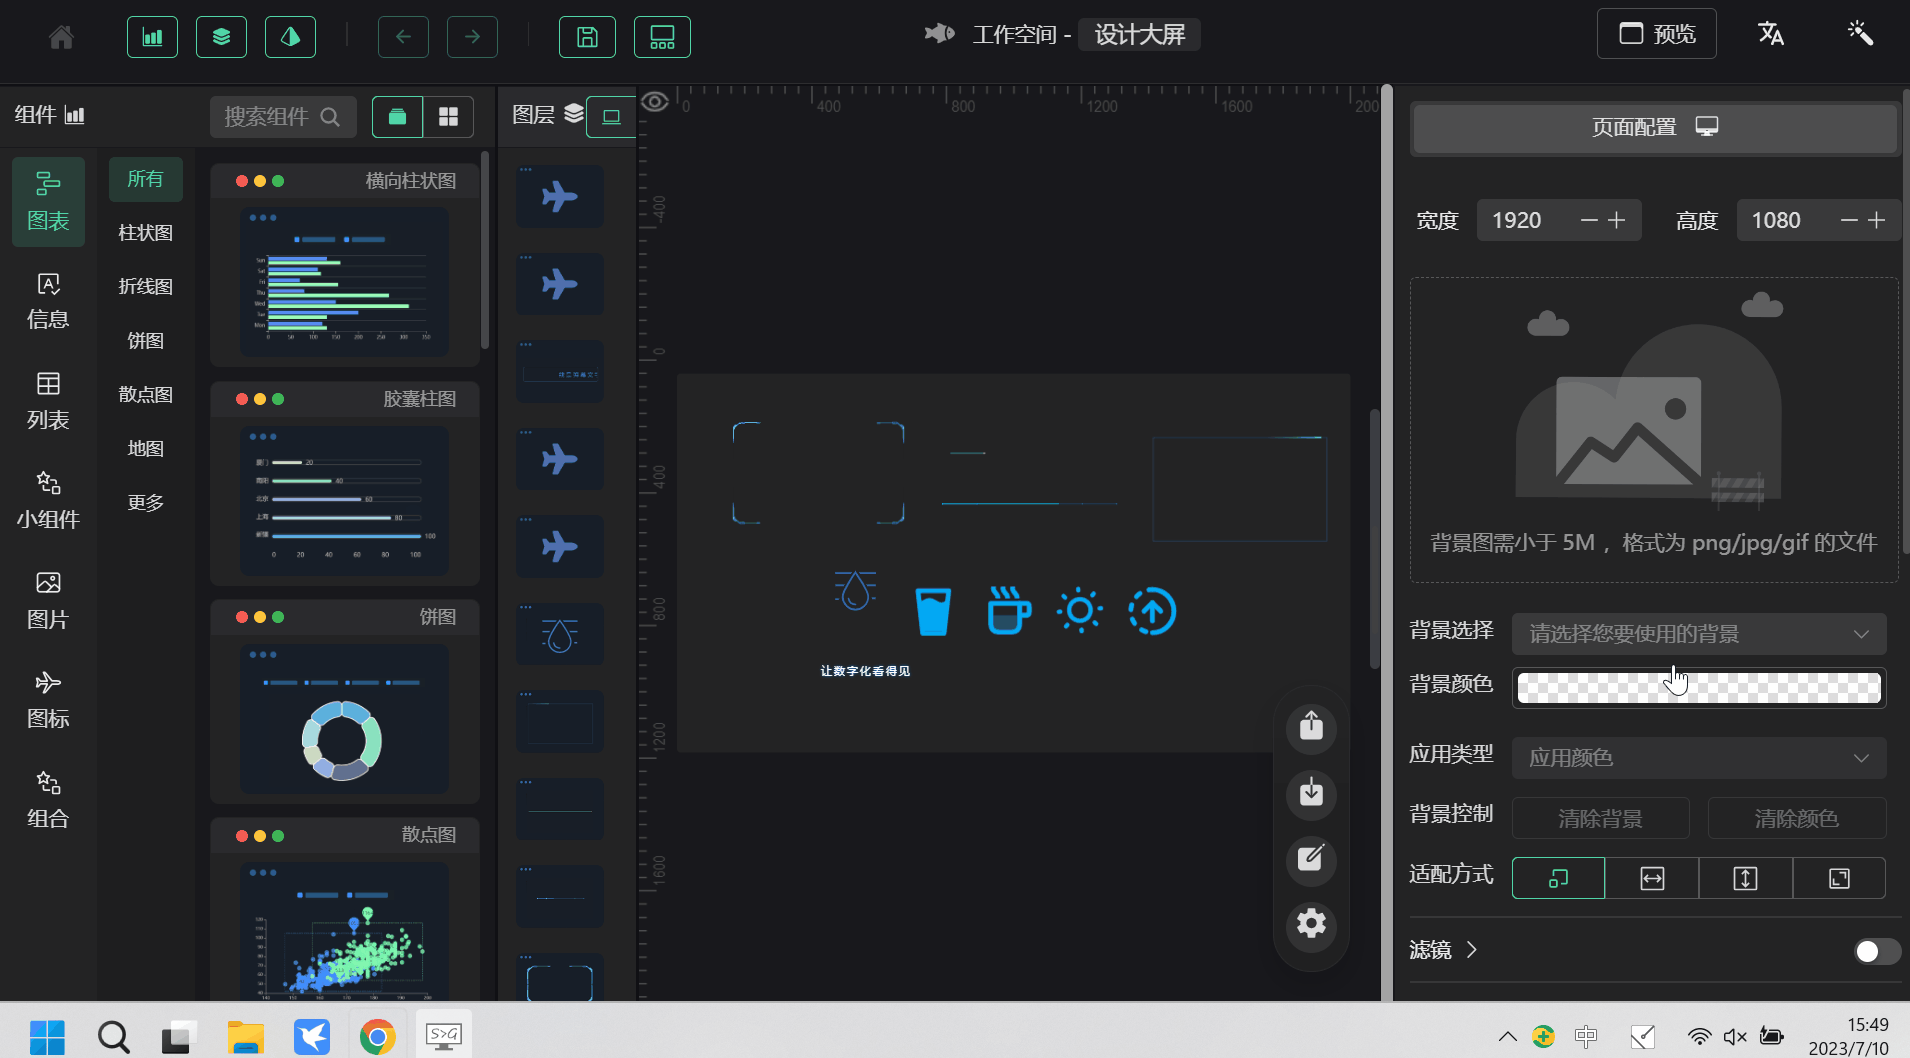Open the 背景选择 dropdown
The image size is (1910, 1058).
click(x=1699, y=634)
